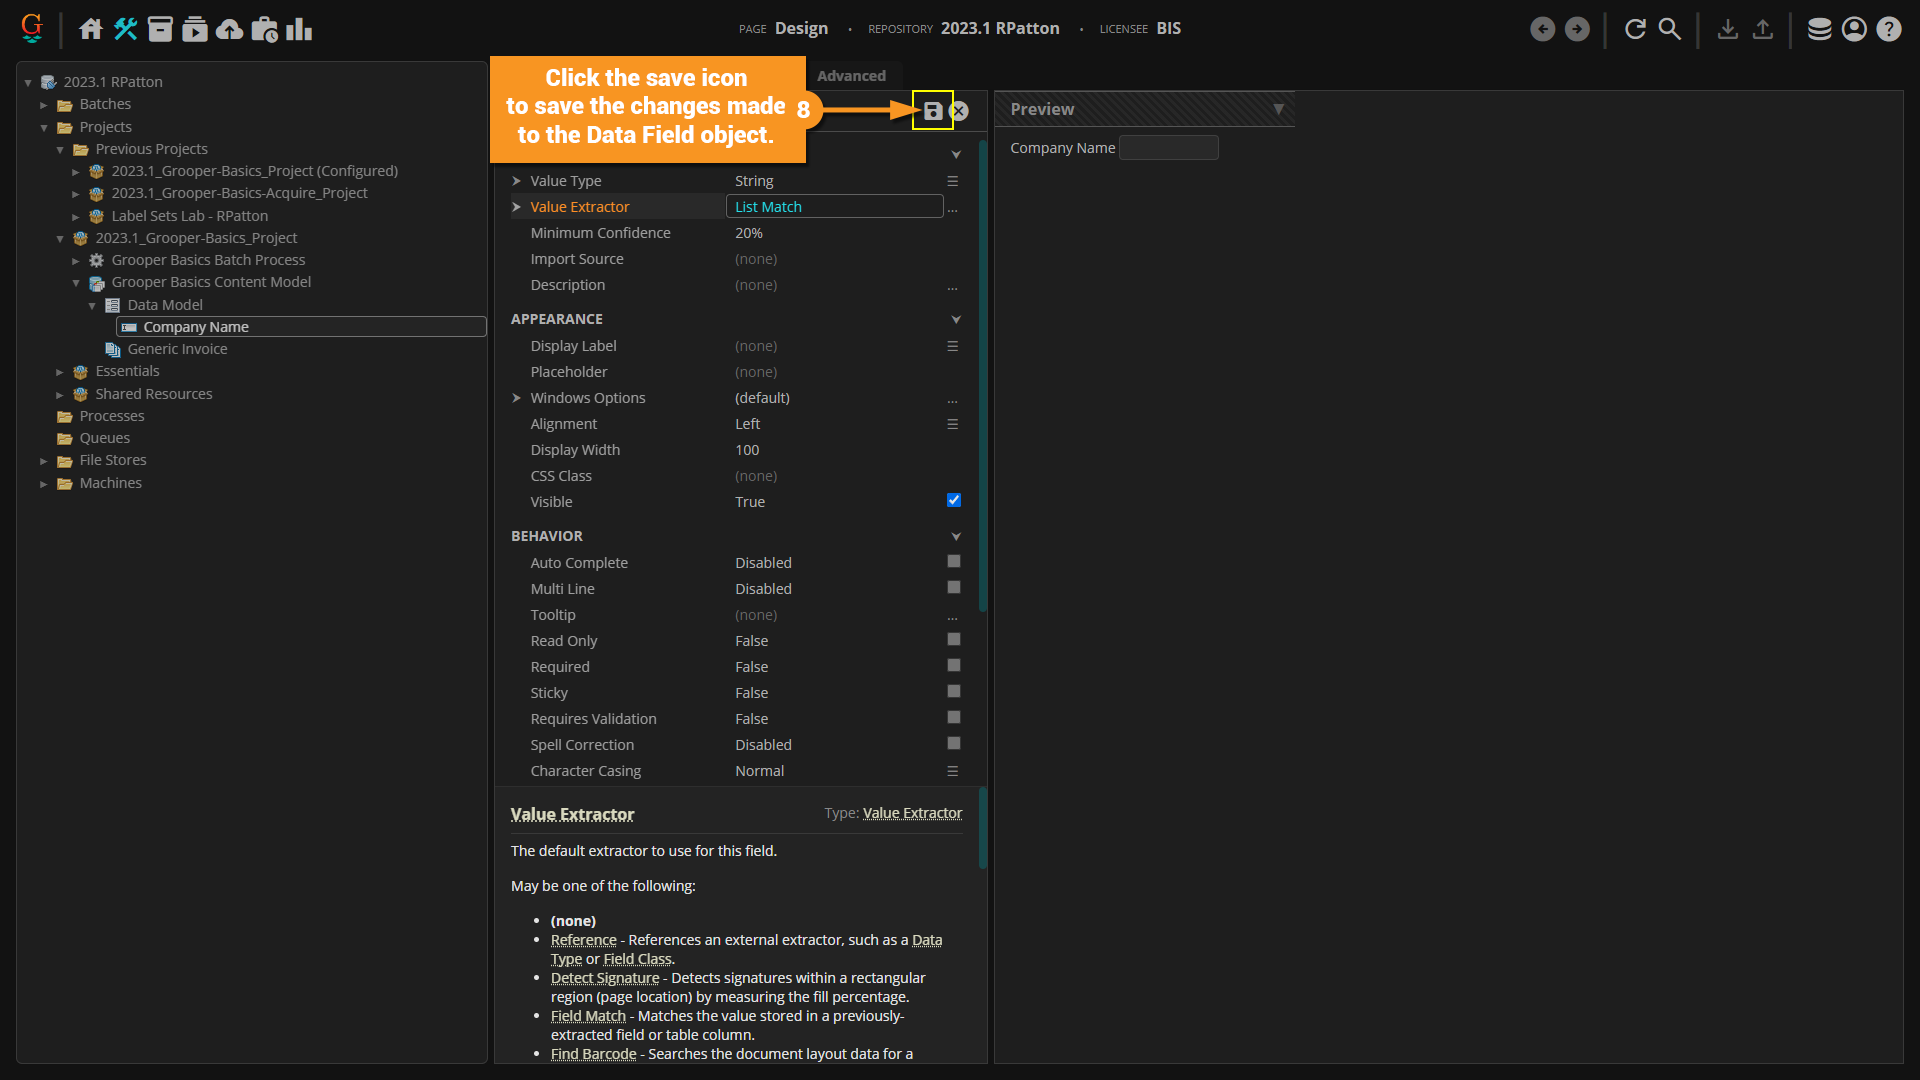Uncheck the Visible property checkbox
Viewport: 1920px width, 1080px height.
pyautogui.click(x=953, y=501)
